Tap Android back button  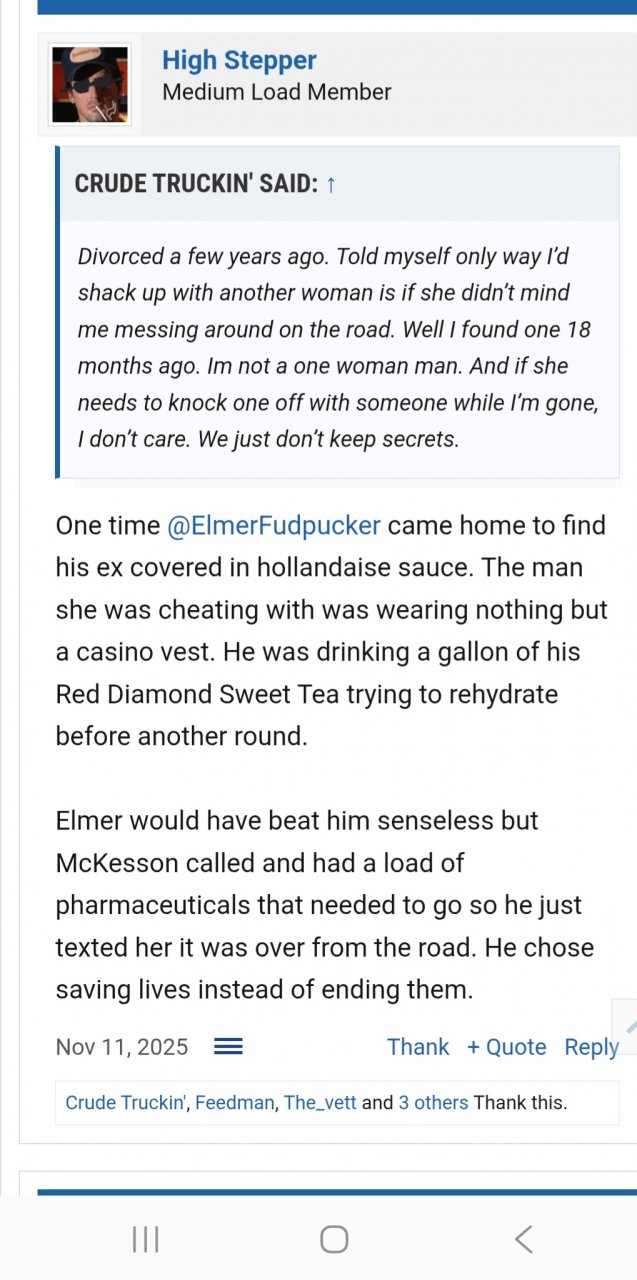point(523,1240)
